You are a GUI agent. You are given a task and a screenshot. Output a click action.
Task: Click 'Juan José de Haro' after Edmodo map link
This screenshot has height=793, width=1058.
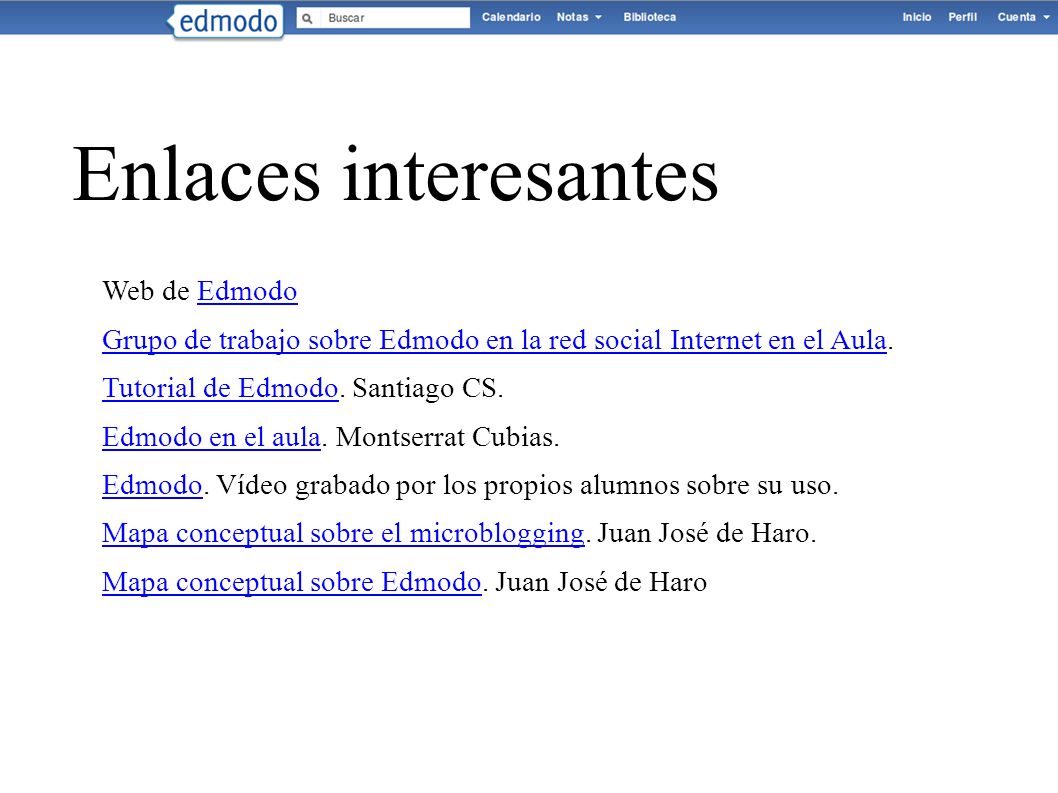(601, 582)
